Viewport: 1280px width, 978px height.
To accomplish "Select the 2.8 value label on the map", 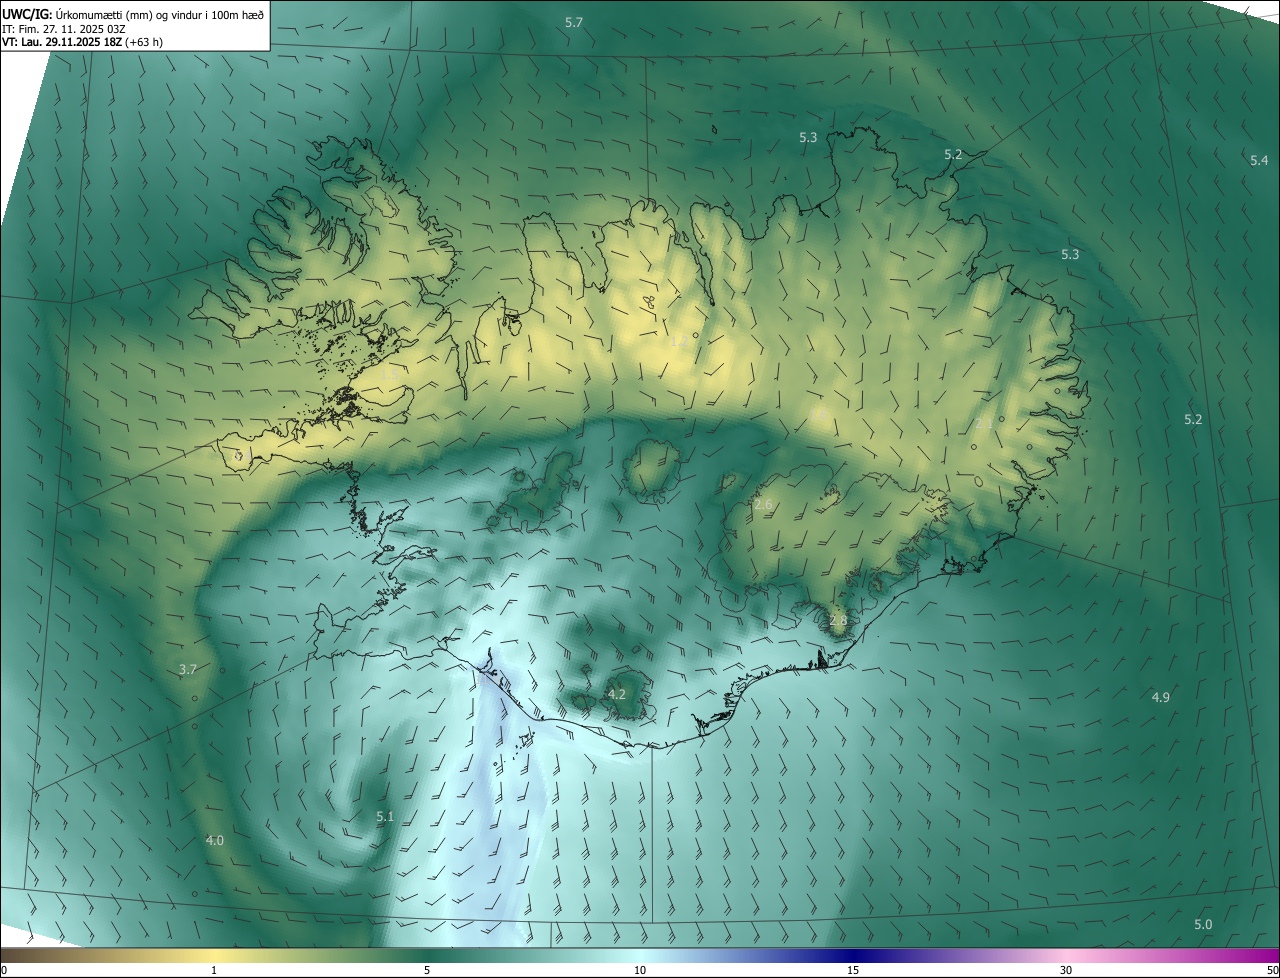I will pos(838,620).
